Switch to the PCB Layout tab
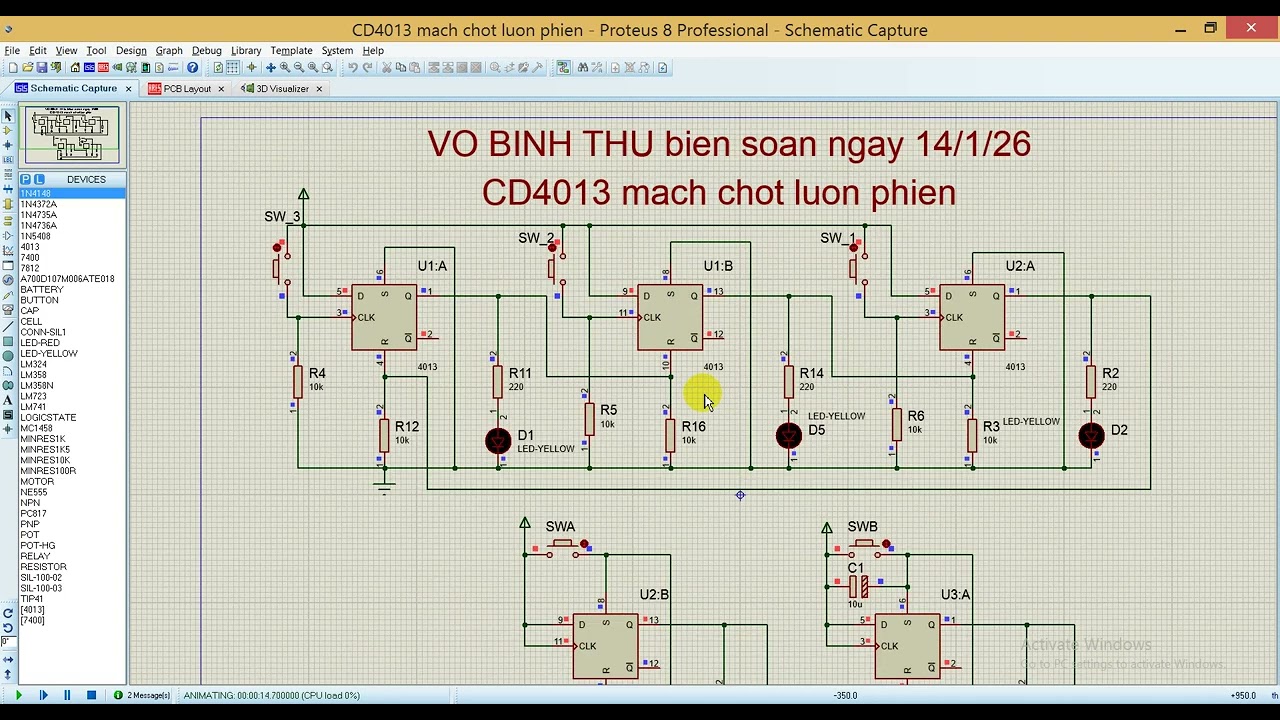 (x=187, y=89)
